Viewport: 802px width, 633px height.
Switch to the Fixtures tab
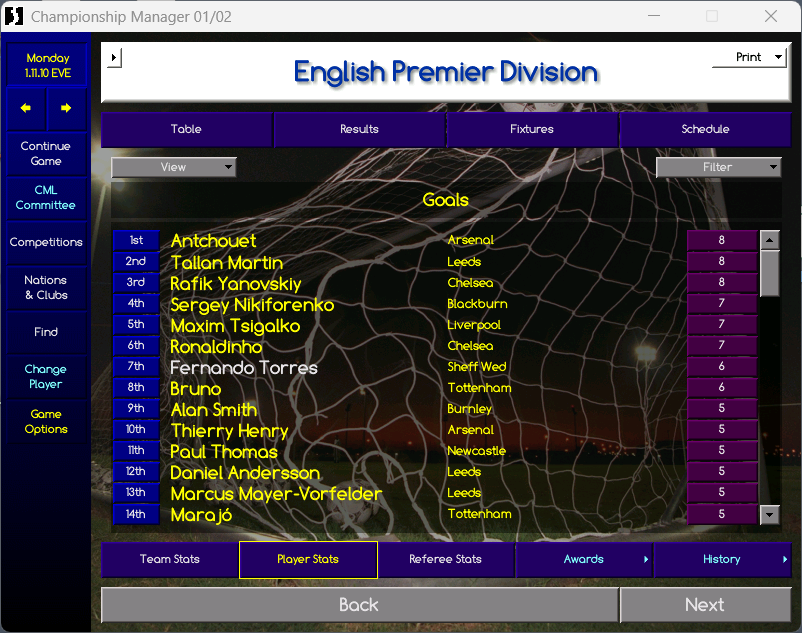pos(532,129)
